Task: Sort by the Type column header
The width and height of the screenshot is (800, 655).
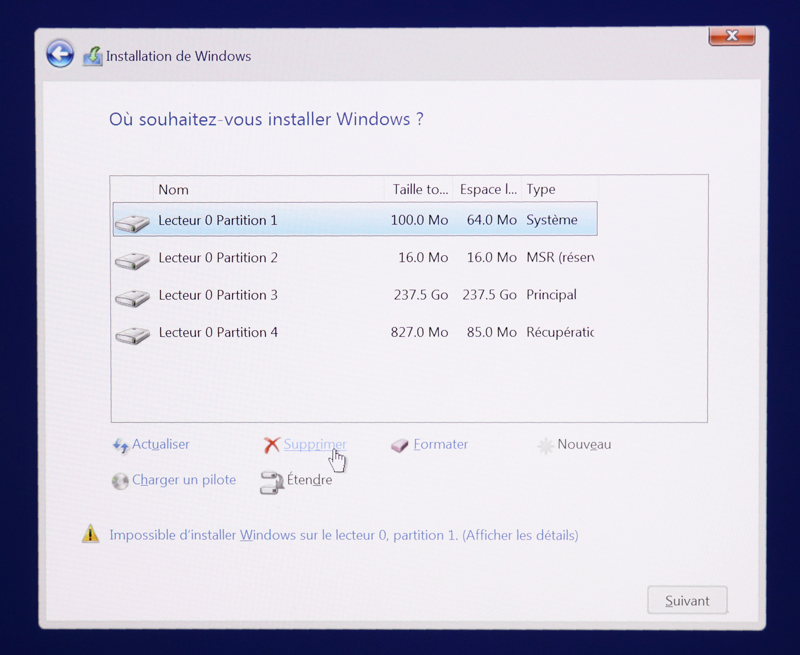Action: click(x=560, y=190)
